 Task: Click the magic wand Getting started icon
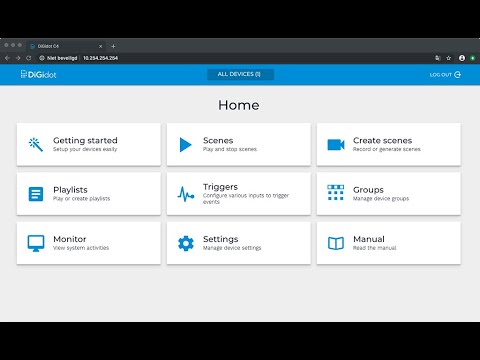(36, 144)
